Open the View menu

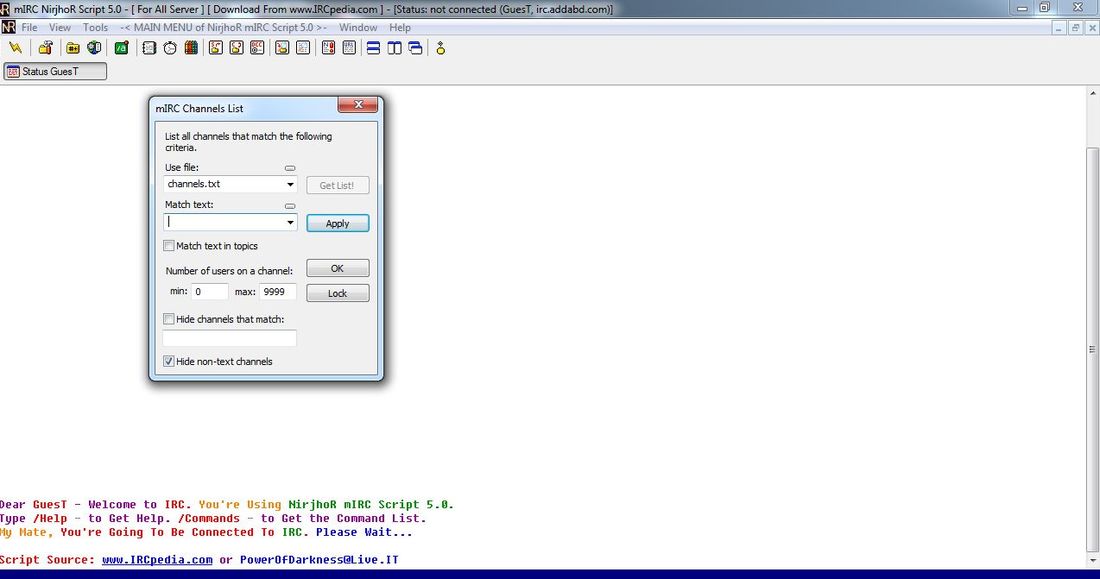click(60, 27)
